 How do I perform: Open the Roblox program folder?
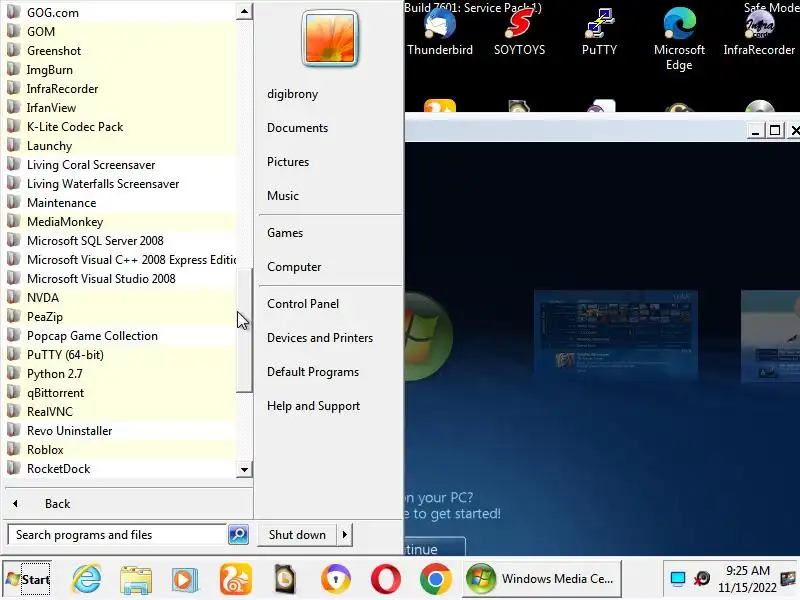click(120, 449)
